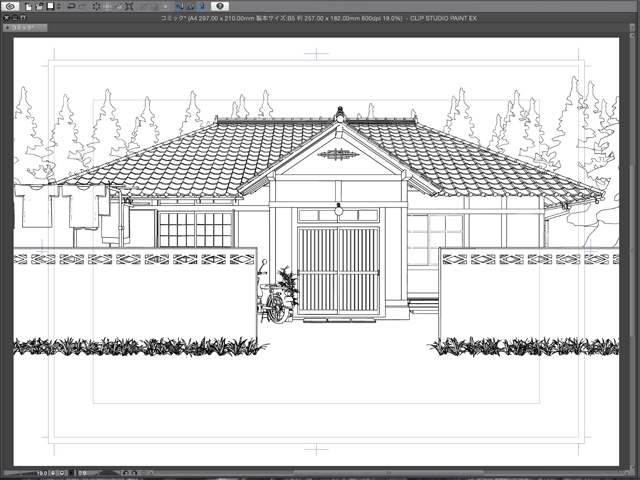The width and height of the screenshot is (640, 480).
Task: Click the reset rotation icon
Action: point(143,473)
